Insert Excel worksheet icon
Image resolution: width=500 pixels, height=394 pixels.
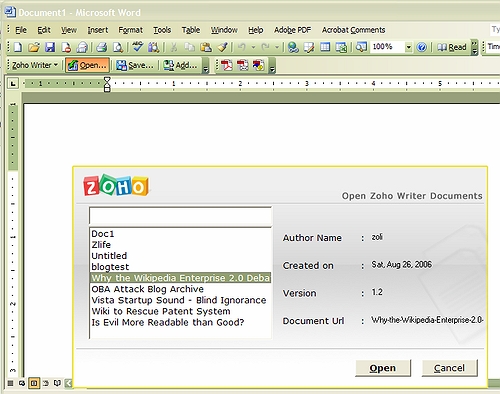(341, 47)
